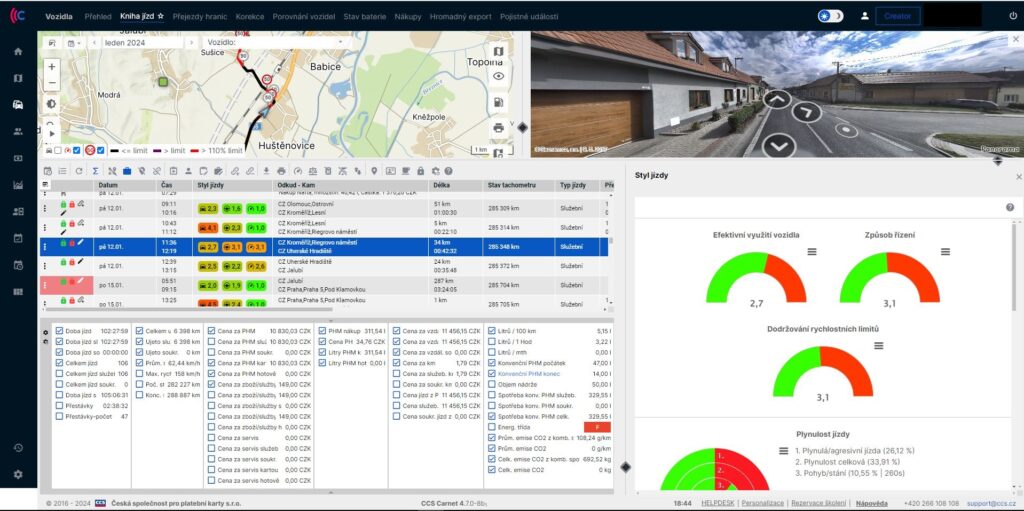Viewport: 1024px width, 511px height.
Task: Open the settings gear in left sidebar
Action: (18, 474)
